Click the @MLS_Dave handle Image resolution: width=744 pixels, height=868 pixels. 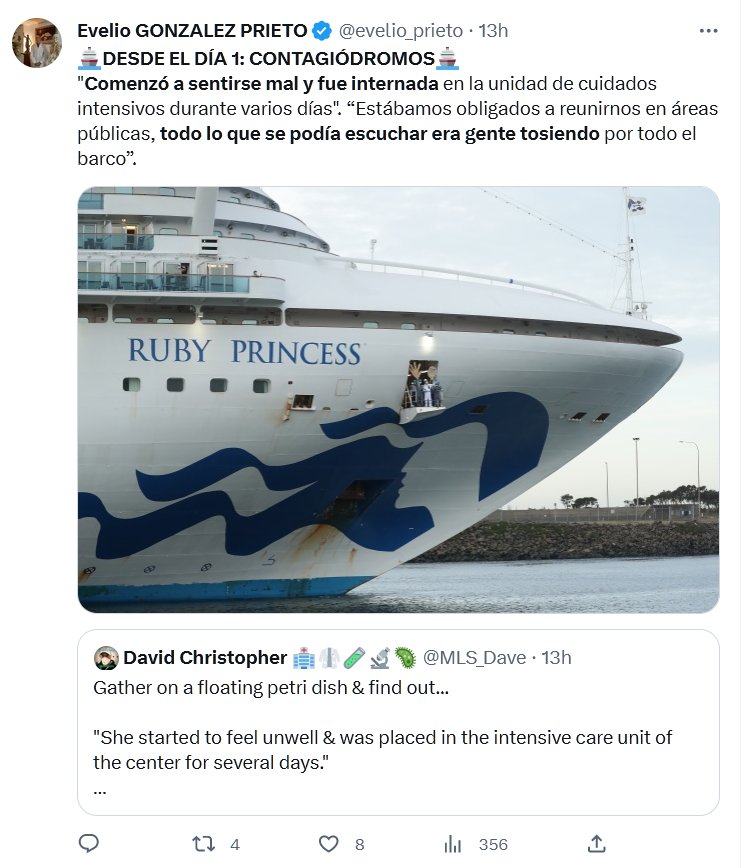(475, 657)
